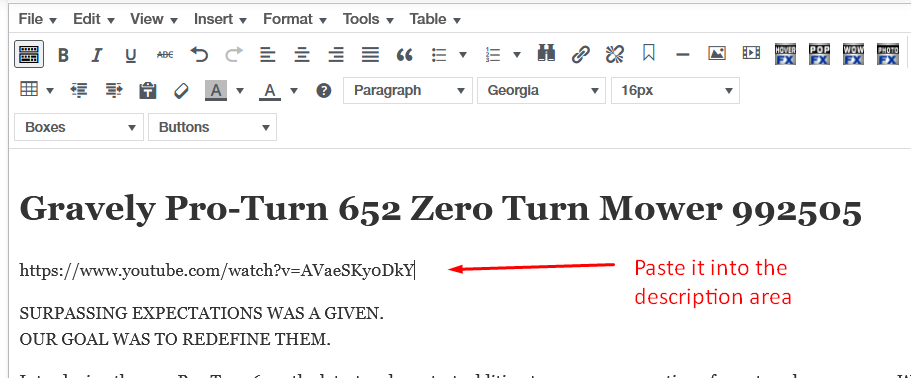Image resolution: width=911 pixels, height=378 pixels.
Task: Apply strikethrough formatting
Action: [165, 55]
